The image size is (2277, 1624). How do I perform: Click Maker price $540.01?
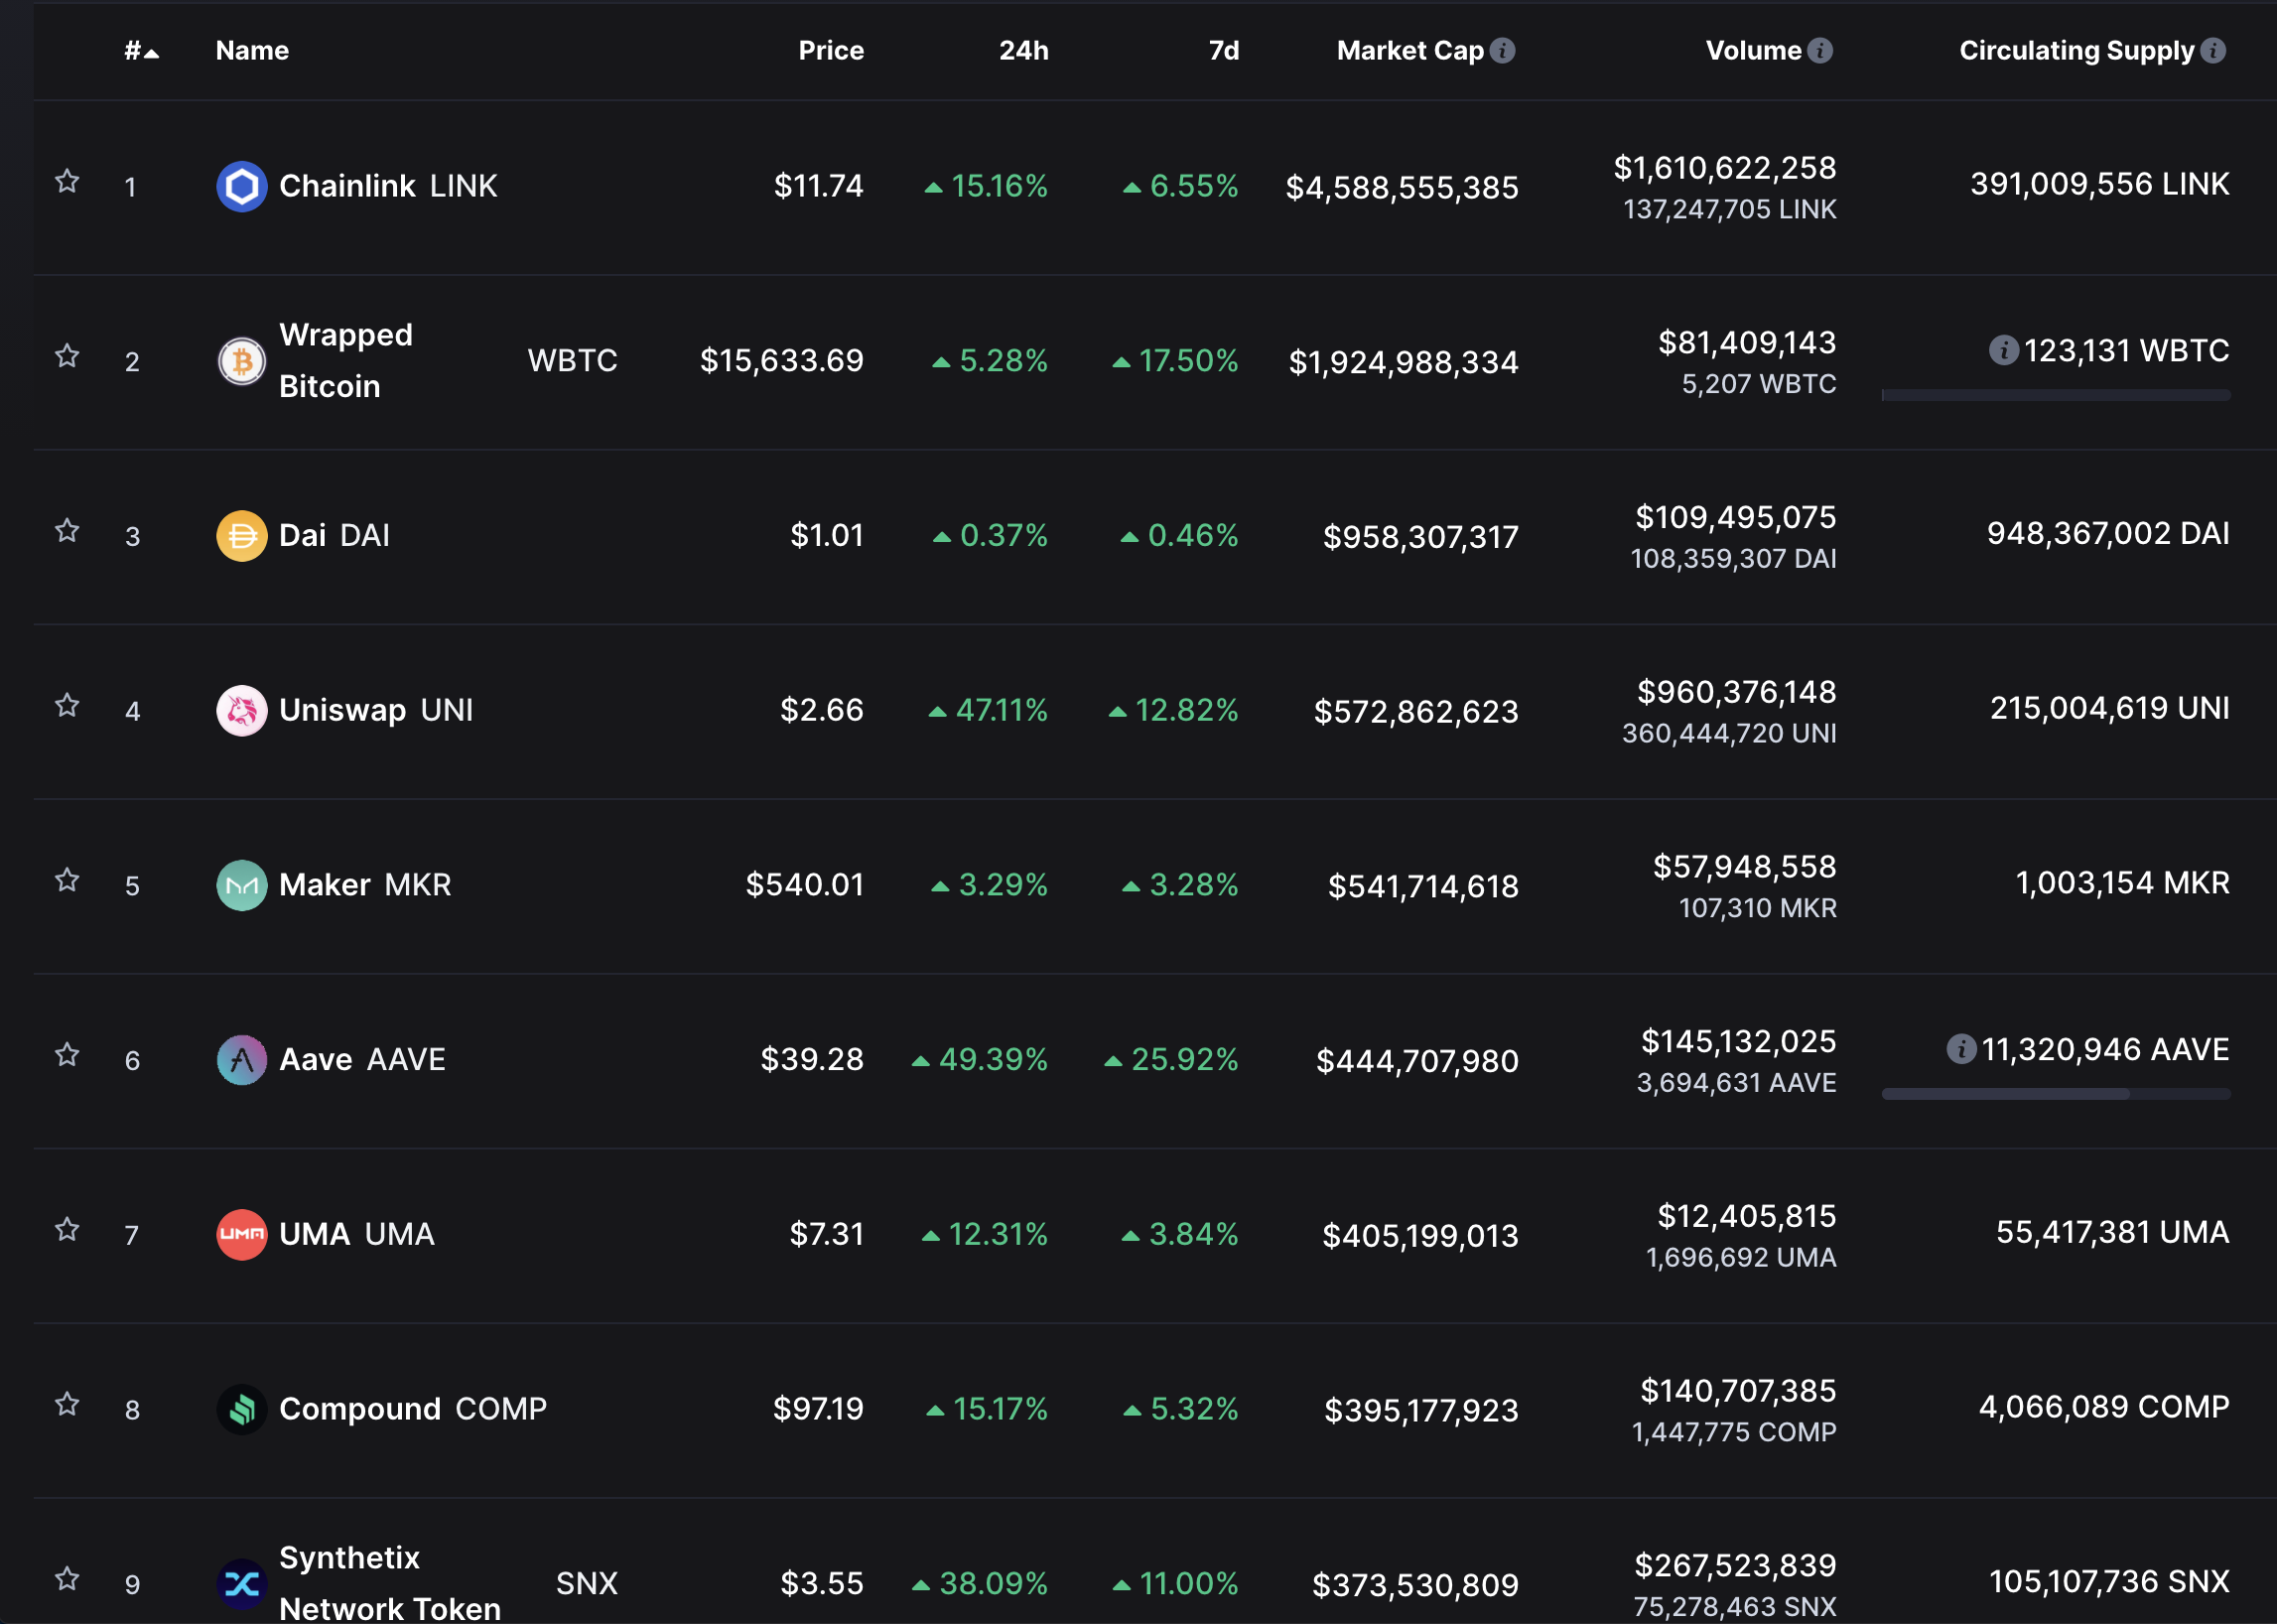(805, 884)
